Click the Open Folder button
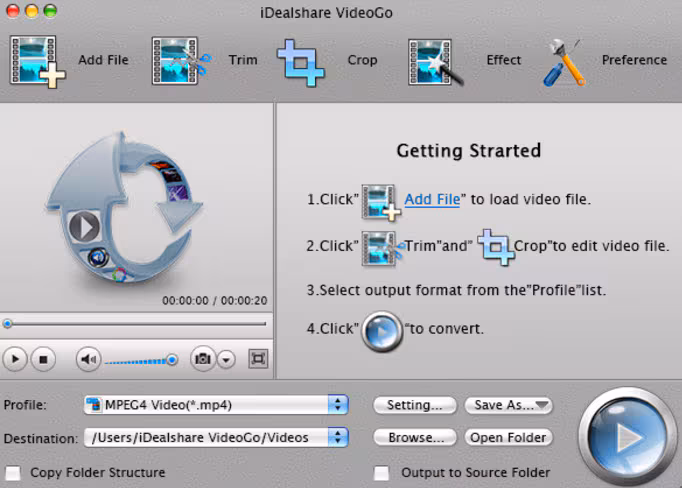 (508, 437)
